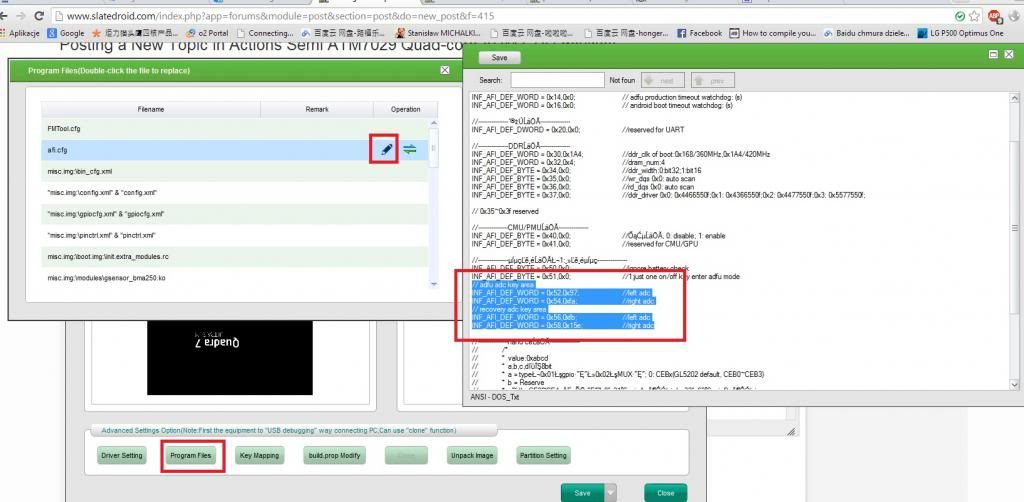
Task: Click the Key Mapping button
Action: click(259, 455)
